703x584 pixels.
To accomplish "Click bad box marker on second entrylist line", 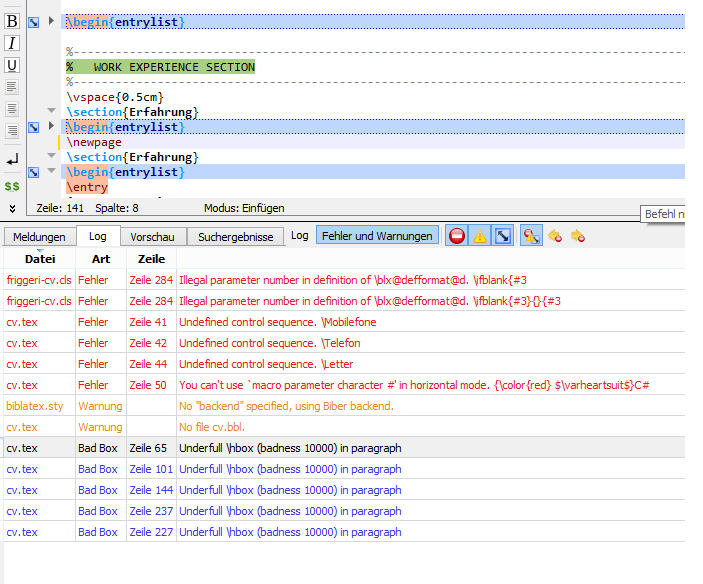I will click(34, 128).
